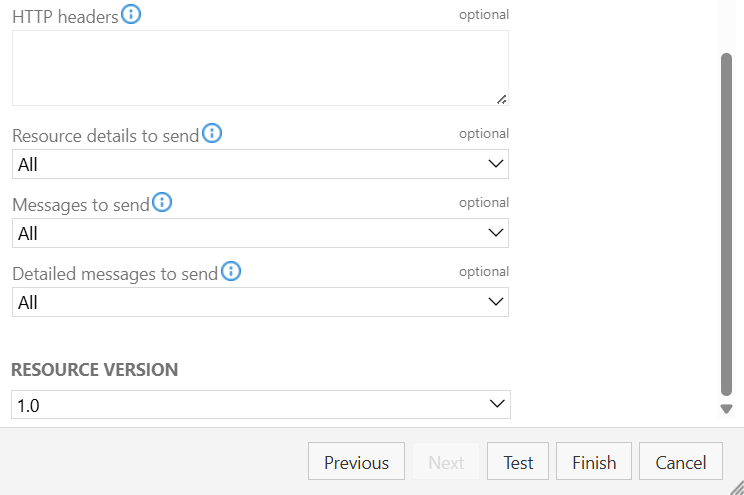
Task: Open the Resource details to send dropdown
Action: coord(260,164)
